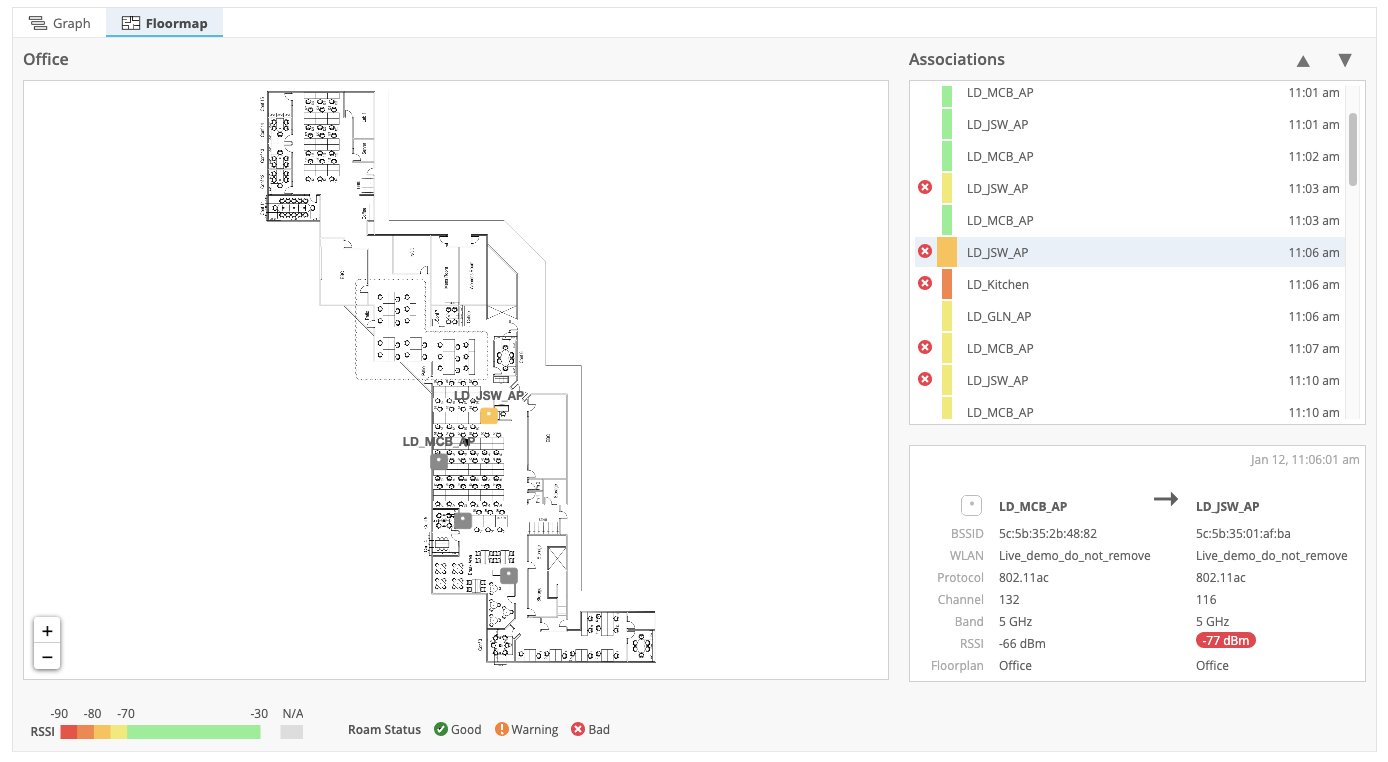Zoom in on the office floormap
Screen dimensions: 1388x762
[47, 631]
